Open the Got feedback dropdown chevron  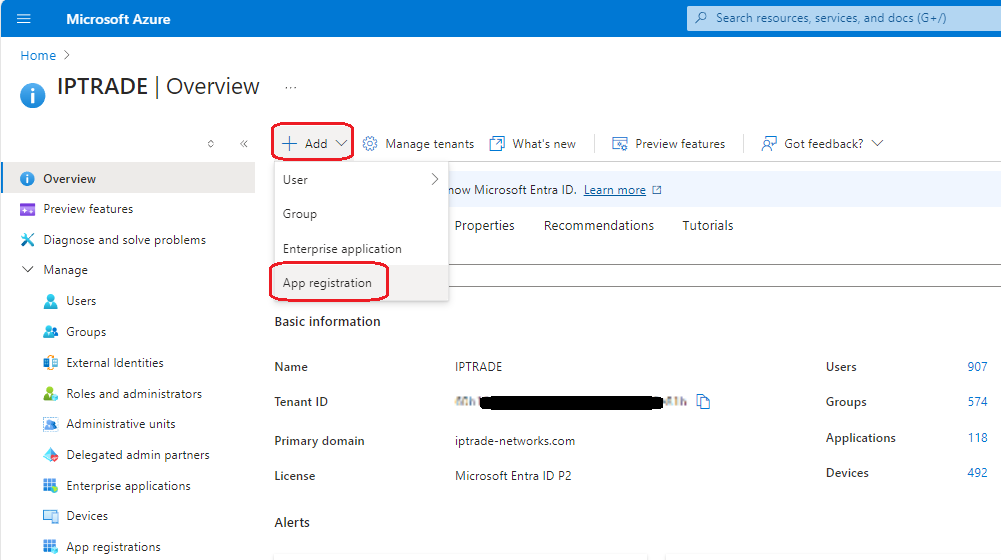point(878,143)
